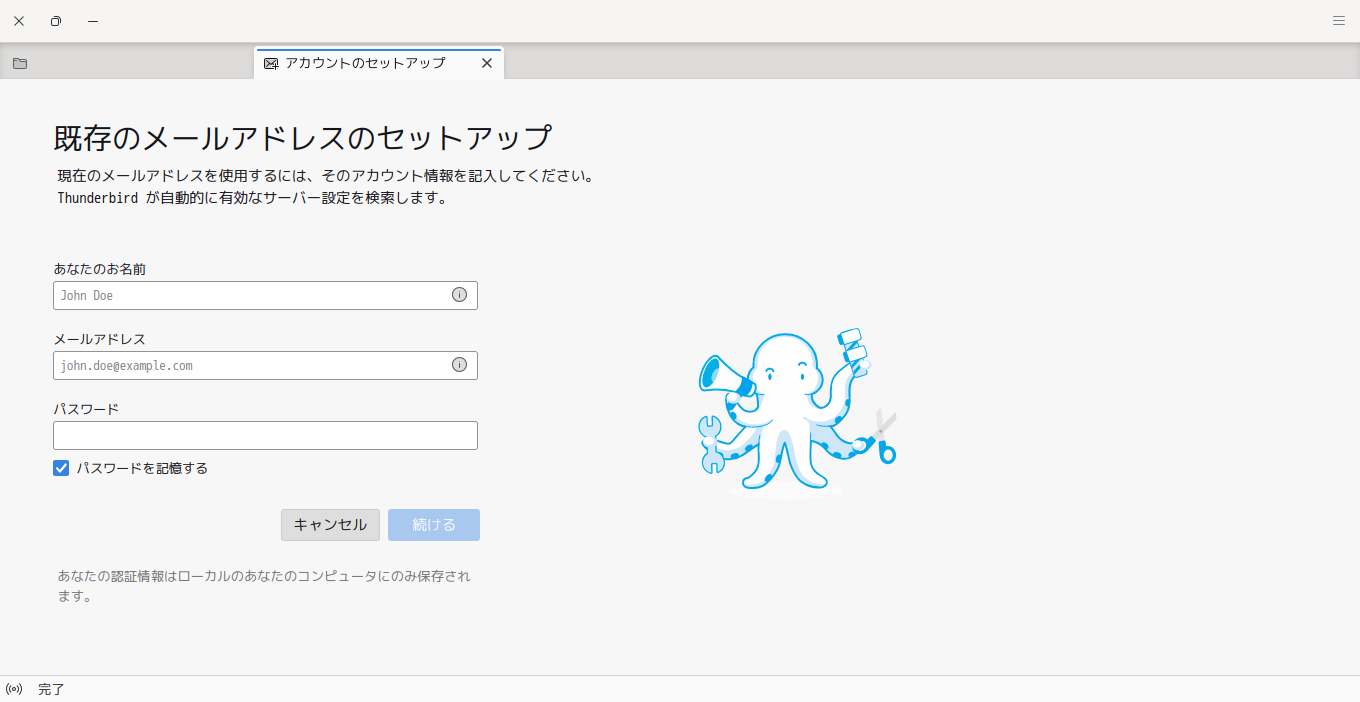Viewport: 1360px width, 702px height.
Task: Click heading 既存のメールアドレスのセットアップ
Action: (x=302, y=137)
